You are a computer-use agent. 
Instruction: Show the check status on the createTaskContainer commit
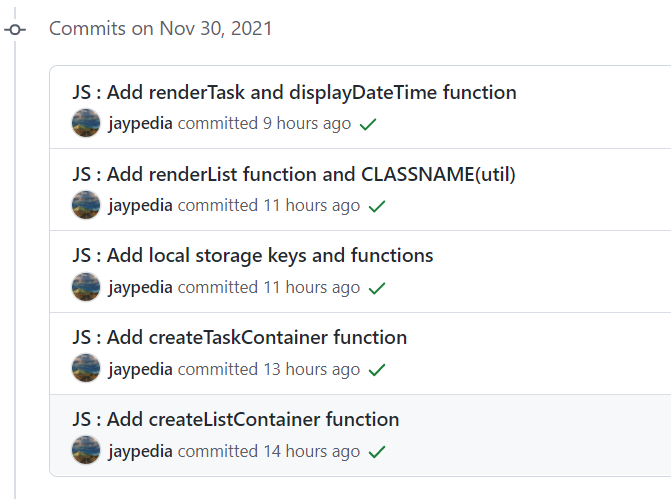point(377,370)
